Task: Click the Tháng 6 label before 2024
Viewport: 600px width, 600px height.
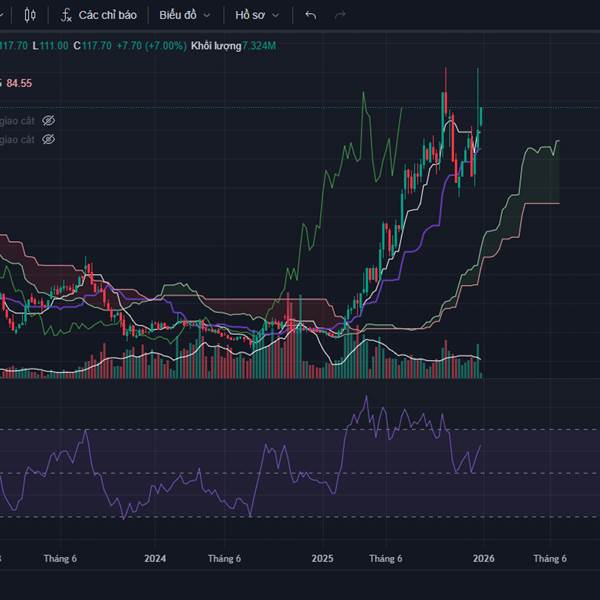Action: click(60, 559)
